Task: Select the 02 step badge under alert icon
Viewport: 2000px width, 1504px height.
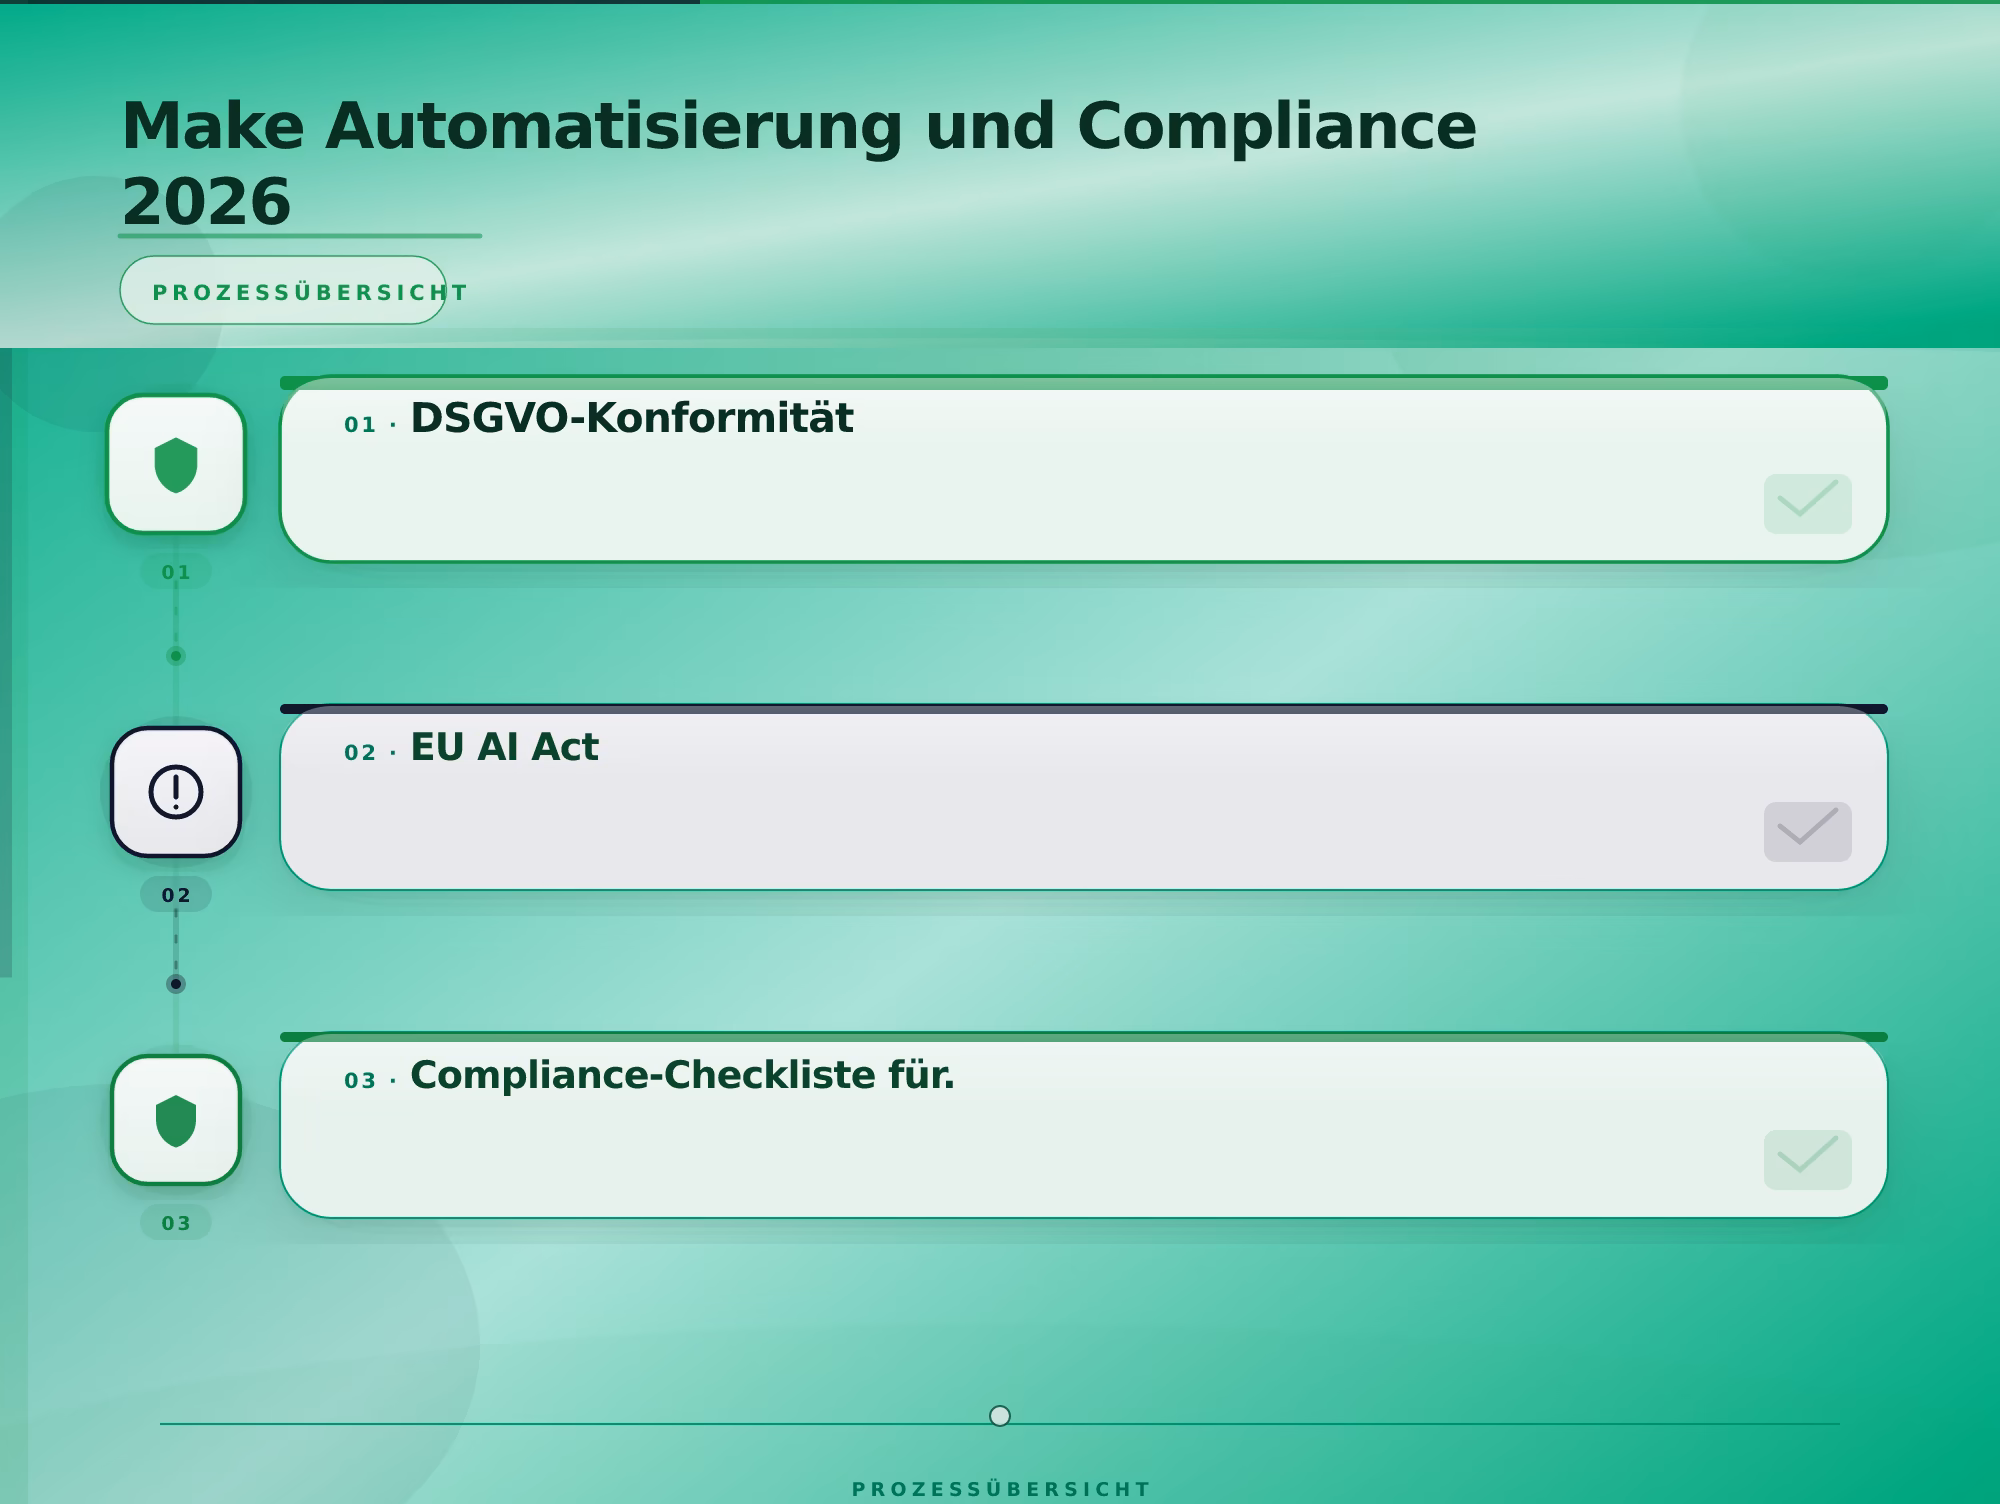Action: 176,895
